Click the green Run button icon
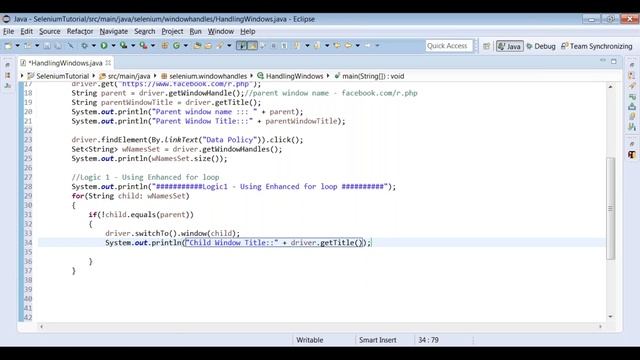The image size is (640, 360). (104, 46)
